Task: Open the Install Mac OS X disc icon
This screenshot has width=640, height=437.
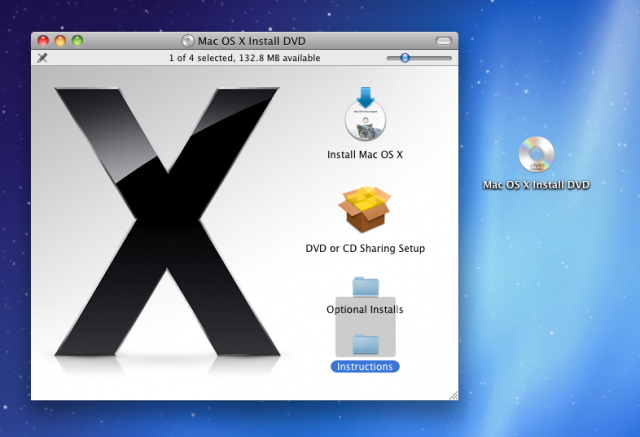Action: [x=365, y=114]
